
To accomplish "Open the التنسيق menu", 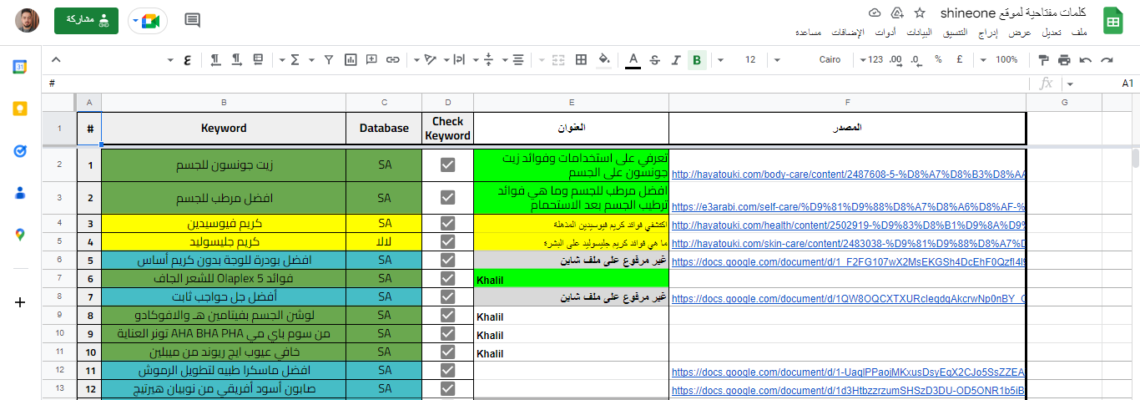I will [x=956, y=33].
